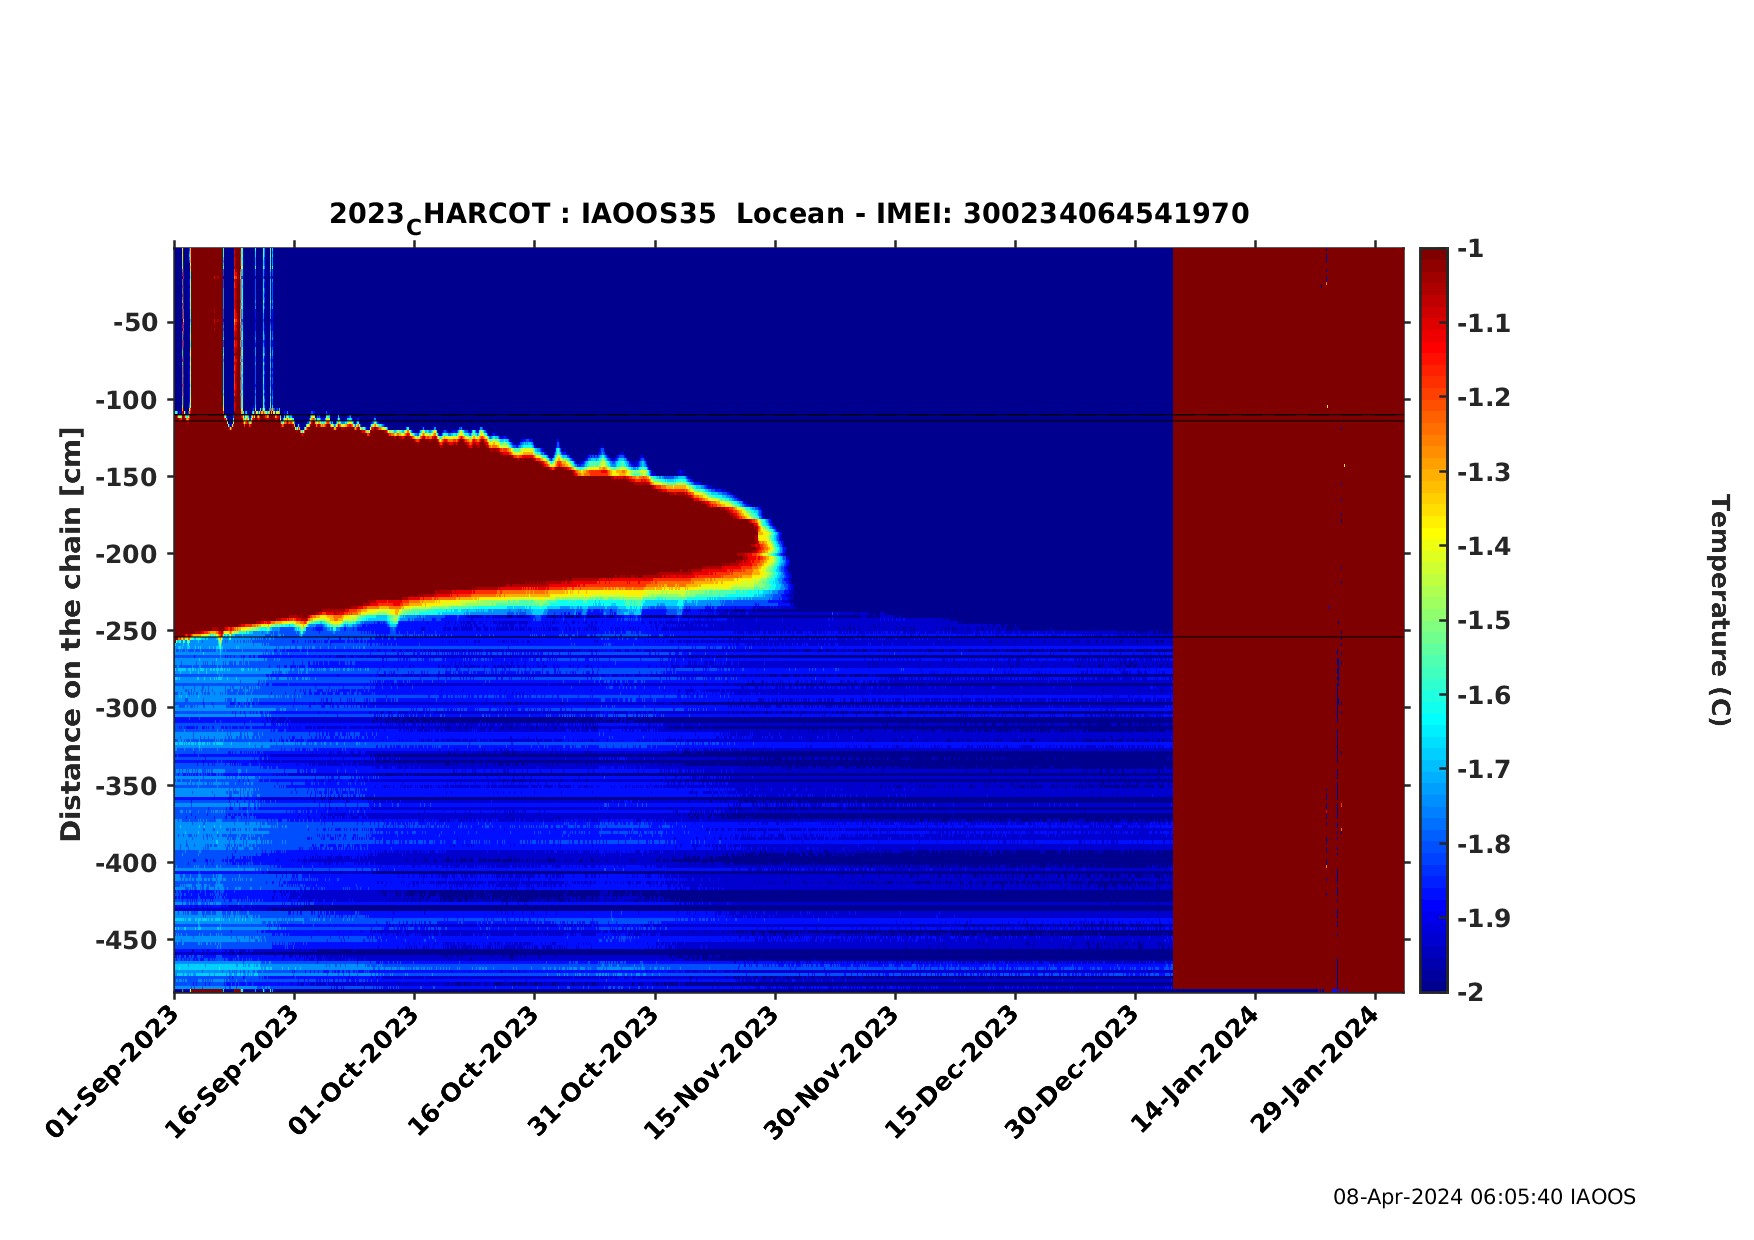Image resolution: width=1754 pixels, height=1240 pixels.
Task: Click the 'Distance on the chain [cm]' axis label
Action: point(71,634)
